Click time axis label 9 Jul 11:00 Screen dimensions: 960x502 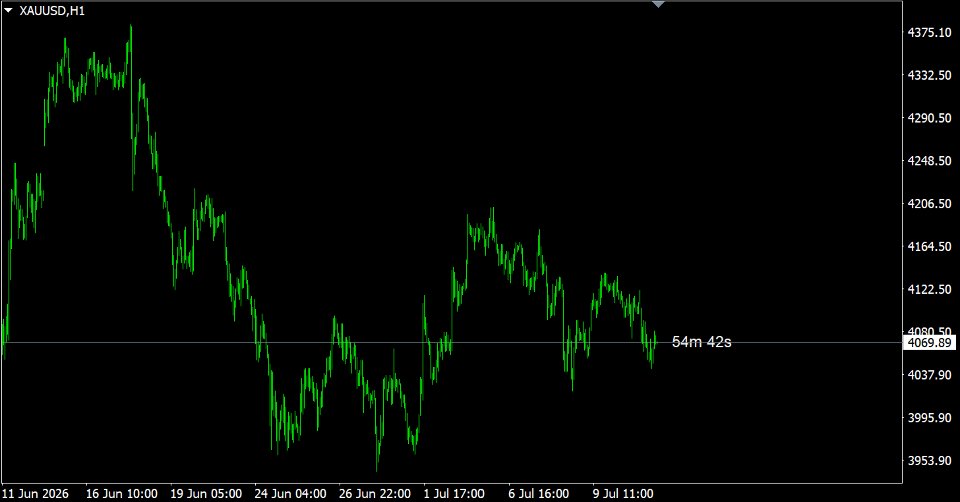pyautogui.click(x=623, y=493)
